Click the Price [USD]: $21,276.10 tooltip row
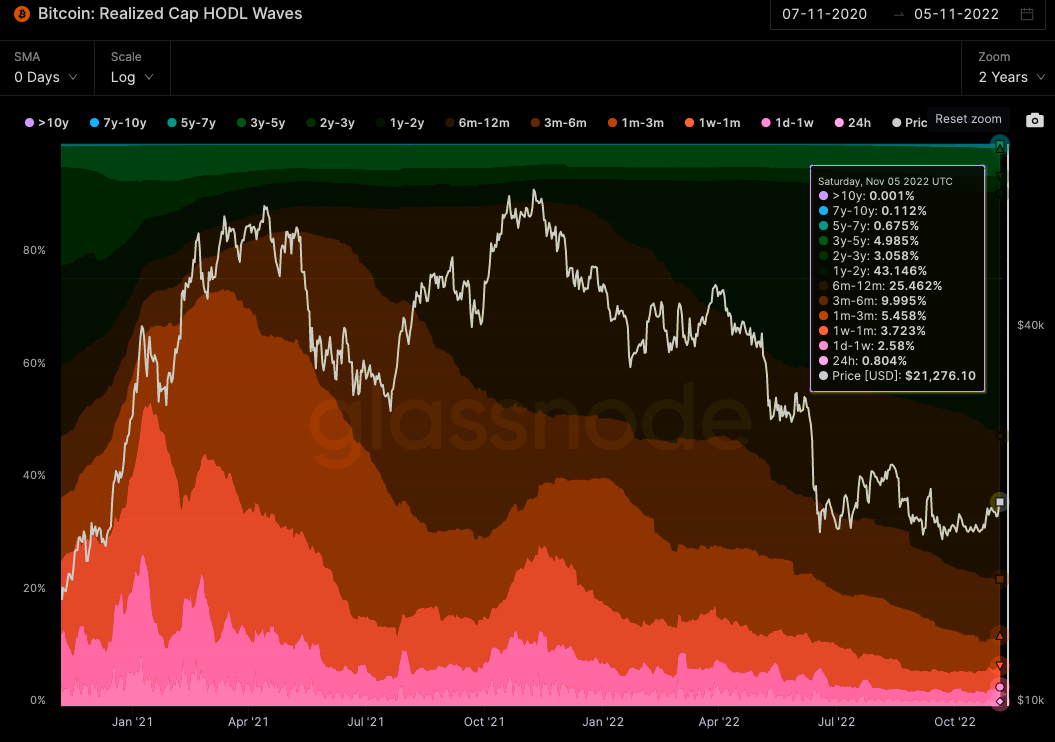1055x742 pixels. tap(897, 376)
